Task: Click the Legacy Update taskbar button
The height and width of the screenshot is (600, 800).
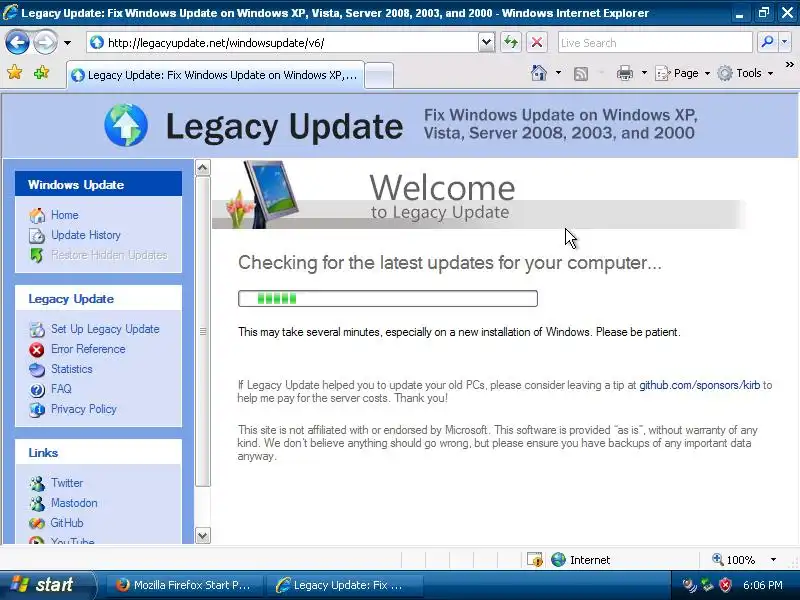Action: (x=346, y=585)
